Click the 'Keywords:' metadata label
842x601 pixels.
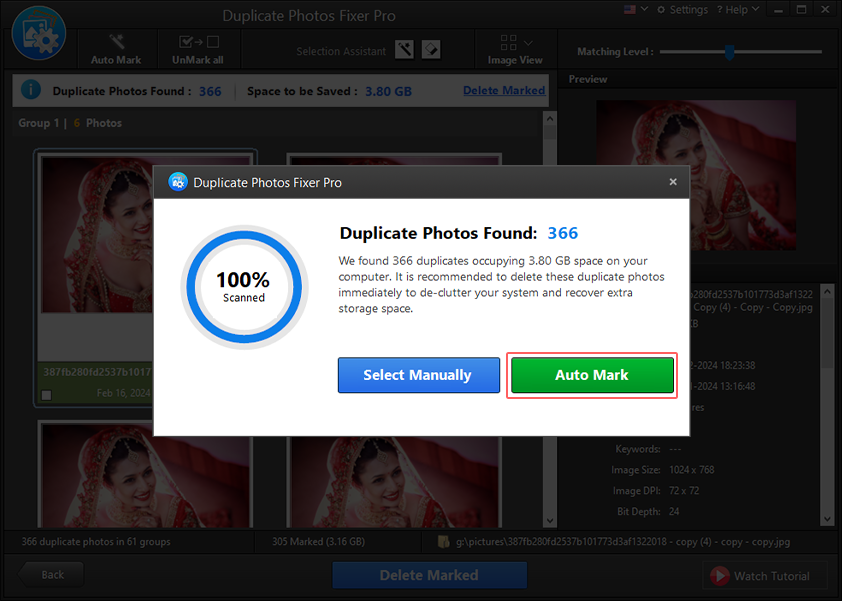(x=638, y=449)
